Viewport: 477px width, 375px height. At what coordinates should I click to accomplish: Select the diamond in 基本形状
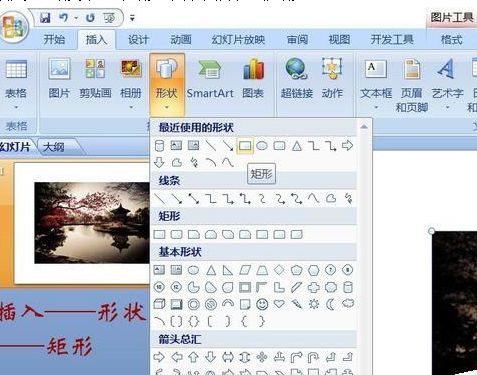pos(279,270)
